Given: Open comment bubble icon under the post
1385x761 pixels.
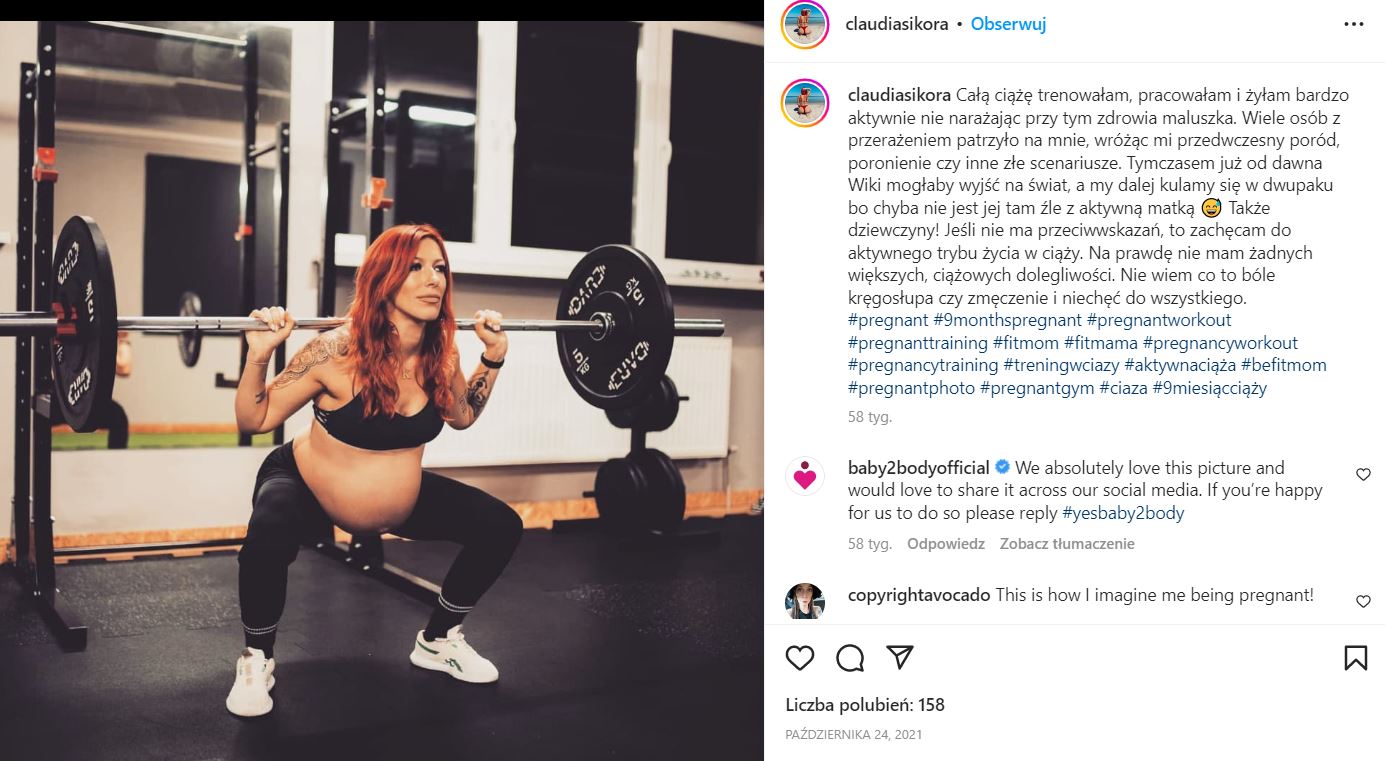Looking at the screenshot, I should click(x=850, y=657).
